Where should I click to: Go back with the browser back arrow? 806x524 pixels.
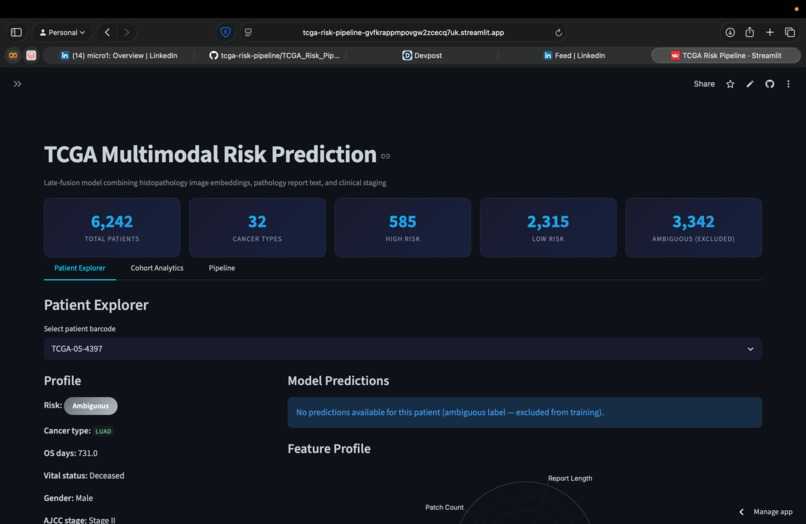coord(107,32)
